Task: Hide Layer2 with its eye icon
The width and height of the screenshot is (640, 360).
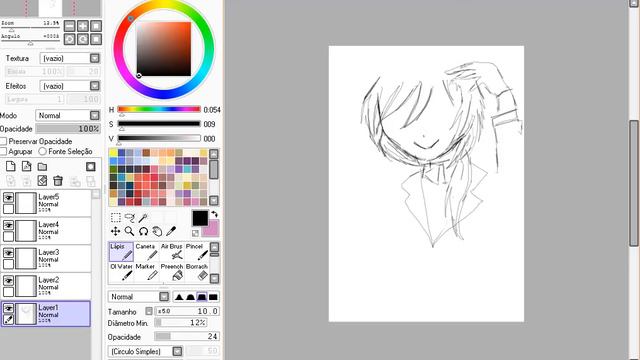Action: click(8, 281)
